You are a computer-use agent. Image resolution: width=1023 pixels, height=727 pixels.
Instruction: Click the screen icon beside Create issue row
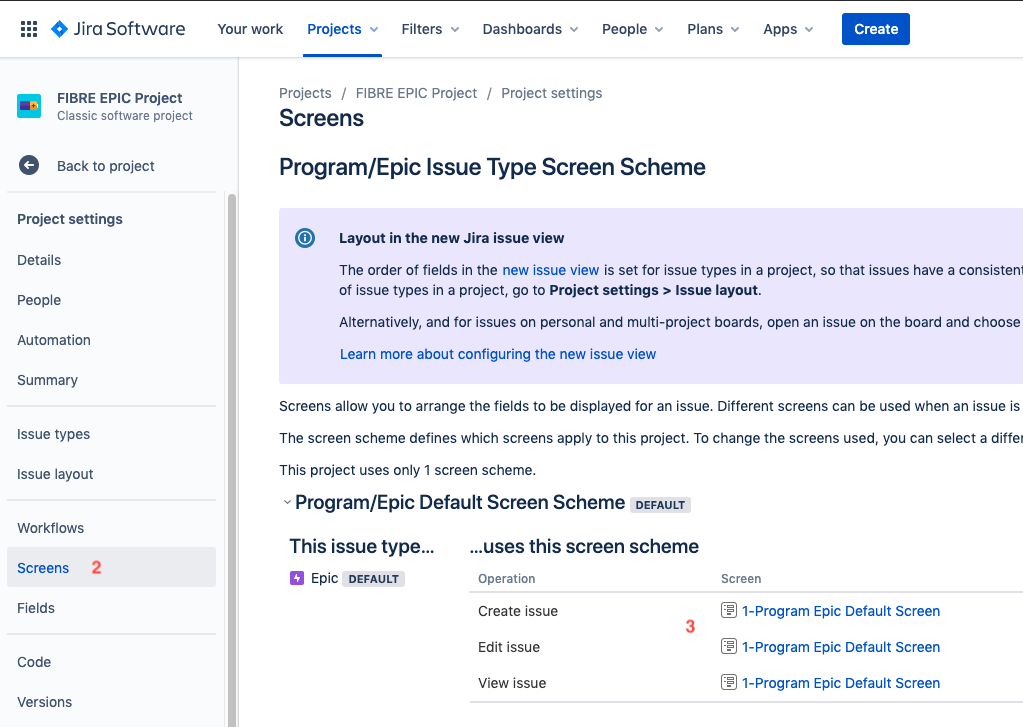click(729, 610)
